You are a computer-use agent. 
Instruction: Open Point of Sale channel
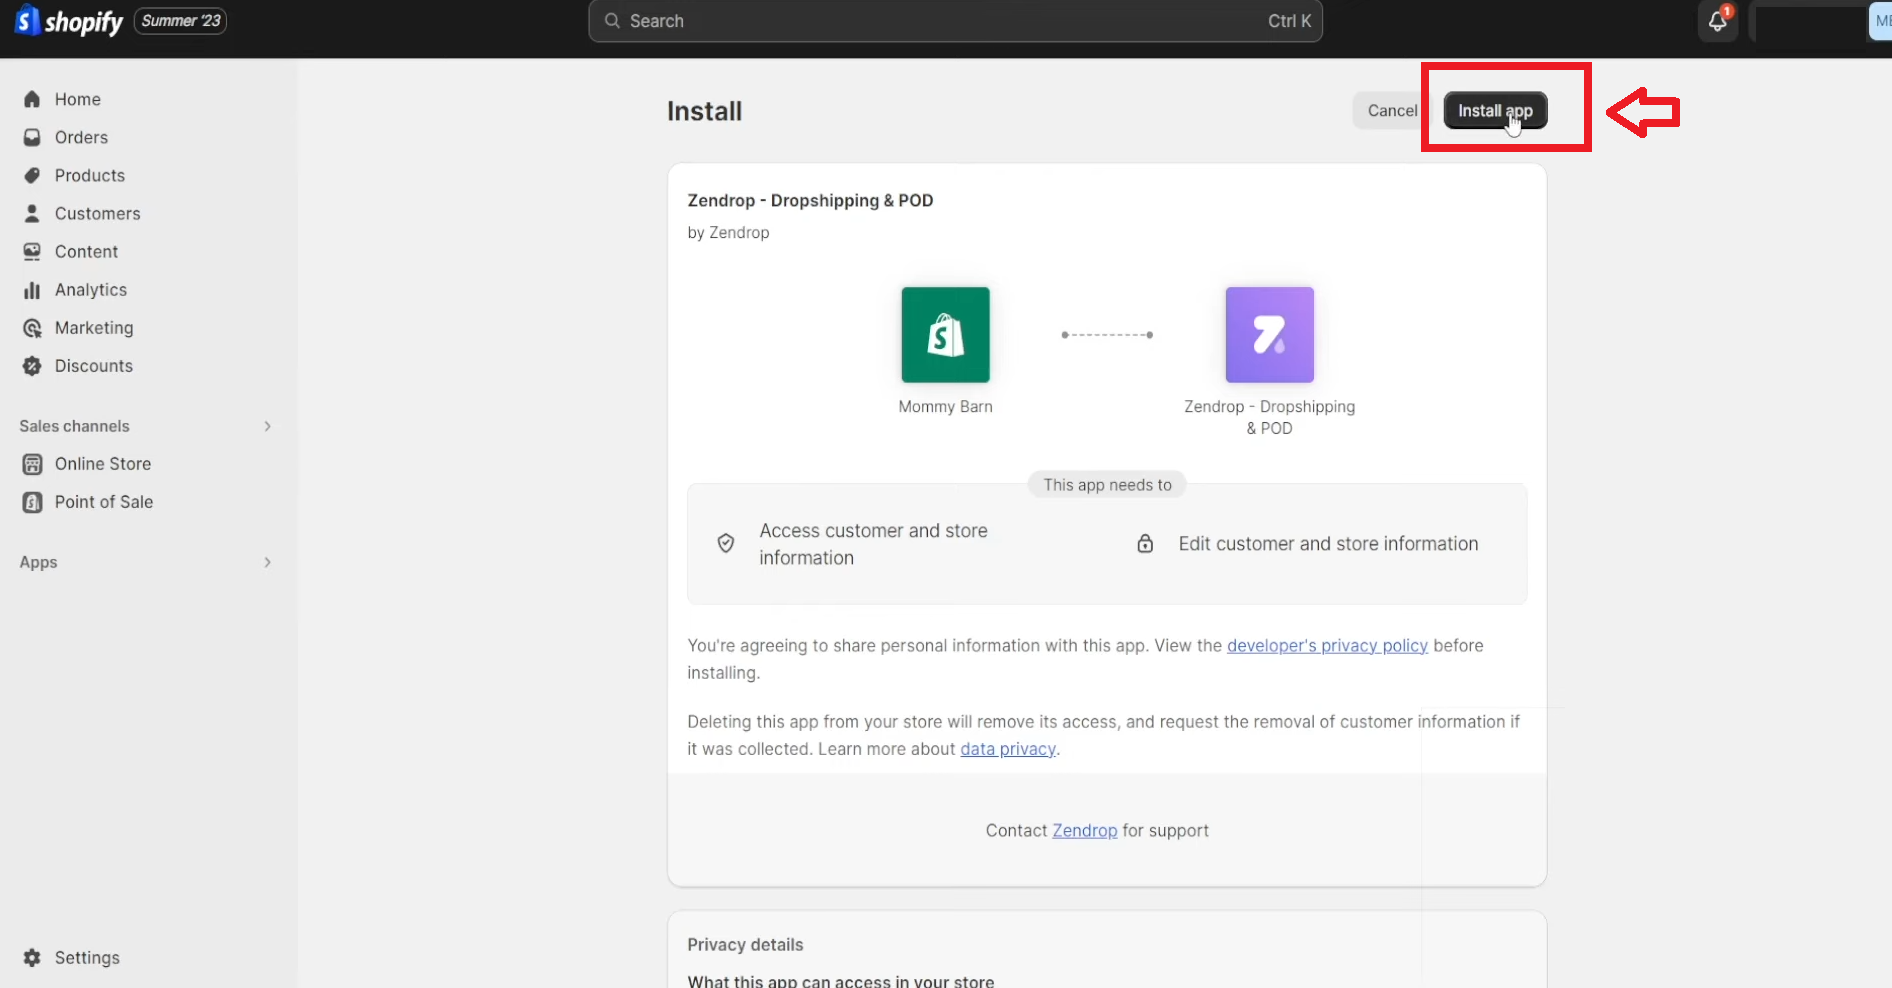[x=104, y=502]
